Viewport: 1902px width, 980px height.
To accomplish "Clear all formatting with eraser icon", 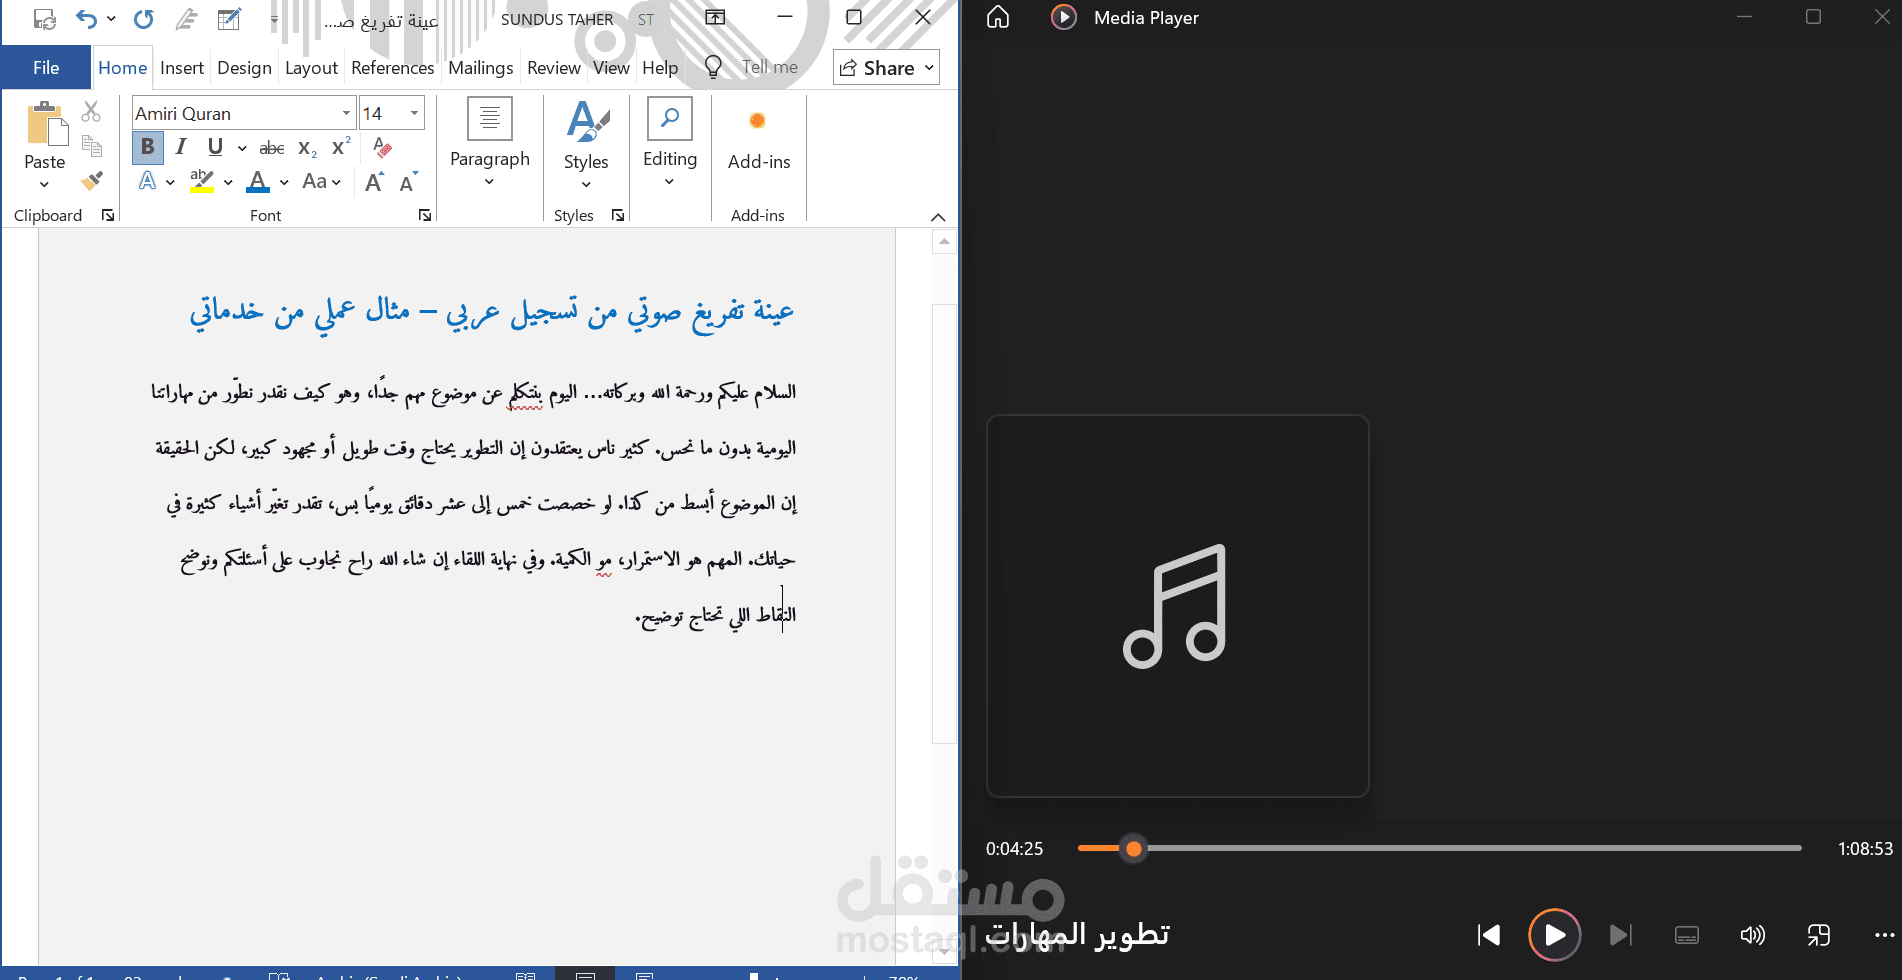I will [382, 147].
